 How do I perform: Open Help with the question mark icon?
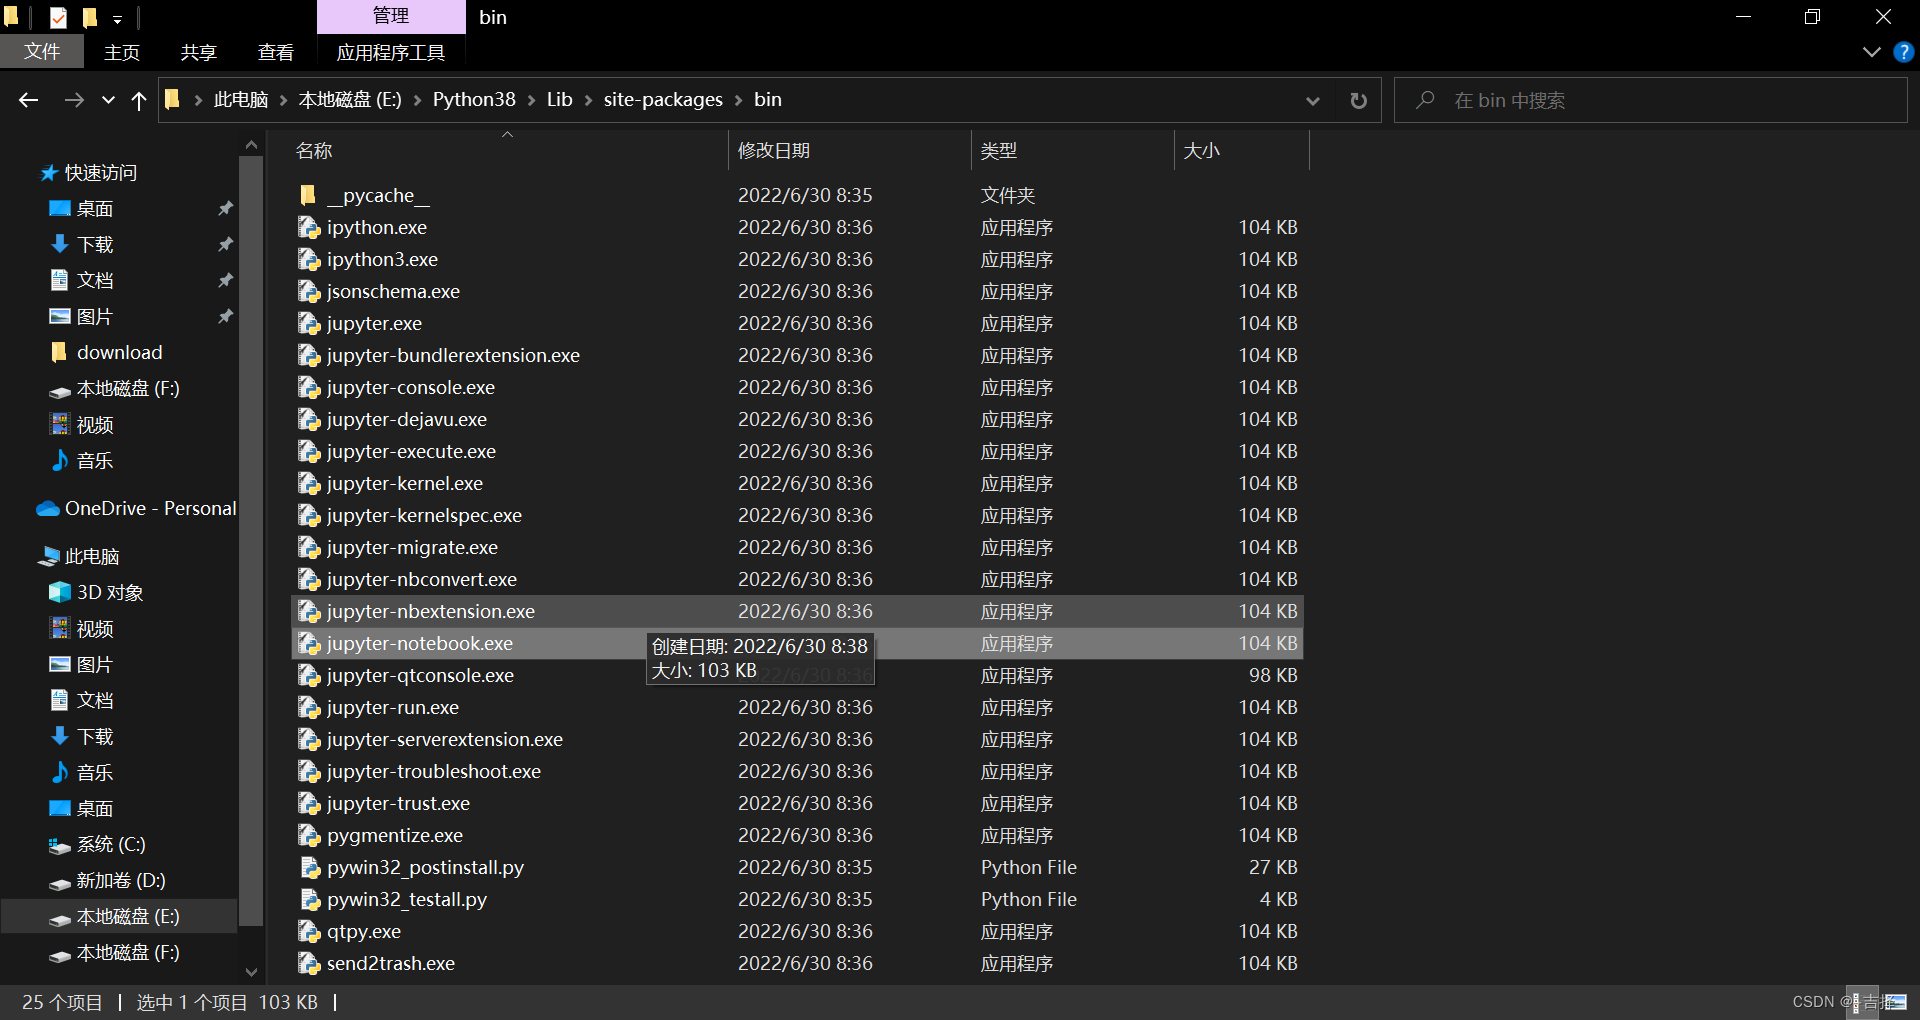pos(1904,52)
